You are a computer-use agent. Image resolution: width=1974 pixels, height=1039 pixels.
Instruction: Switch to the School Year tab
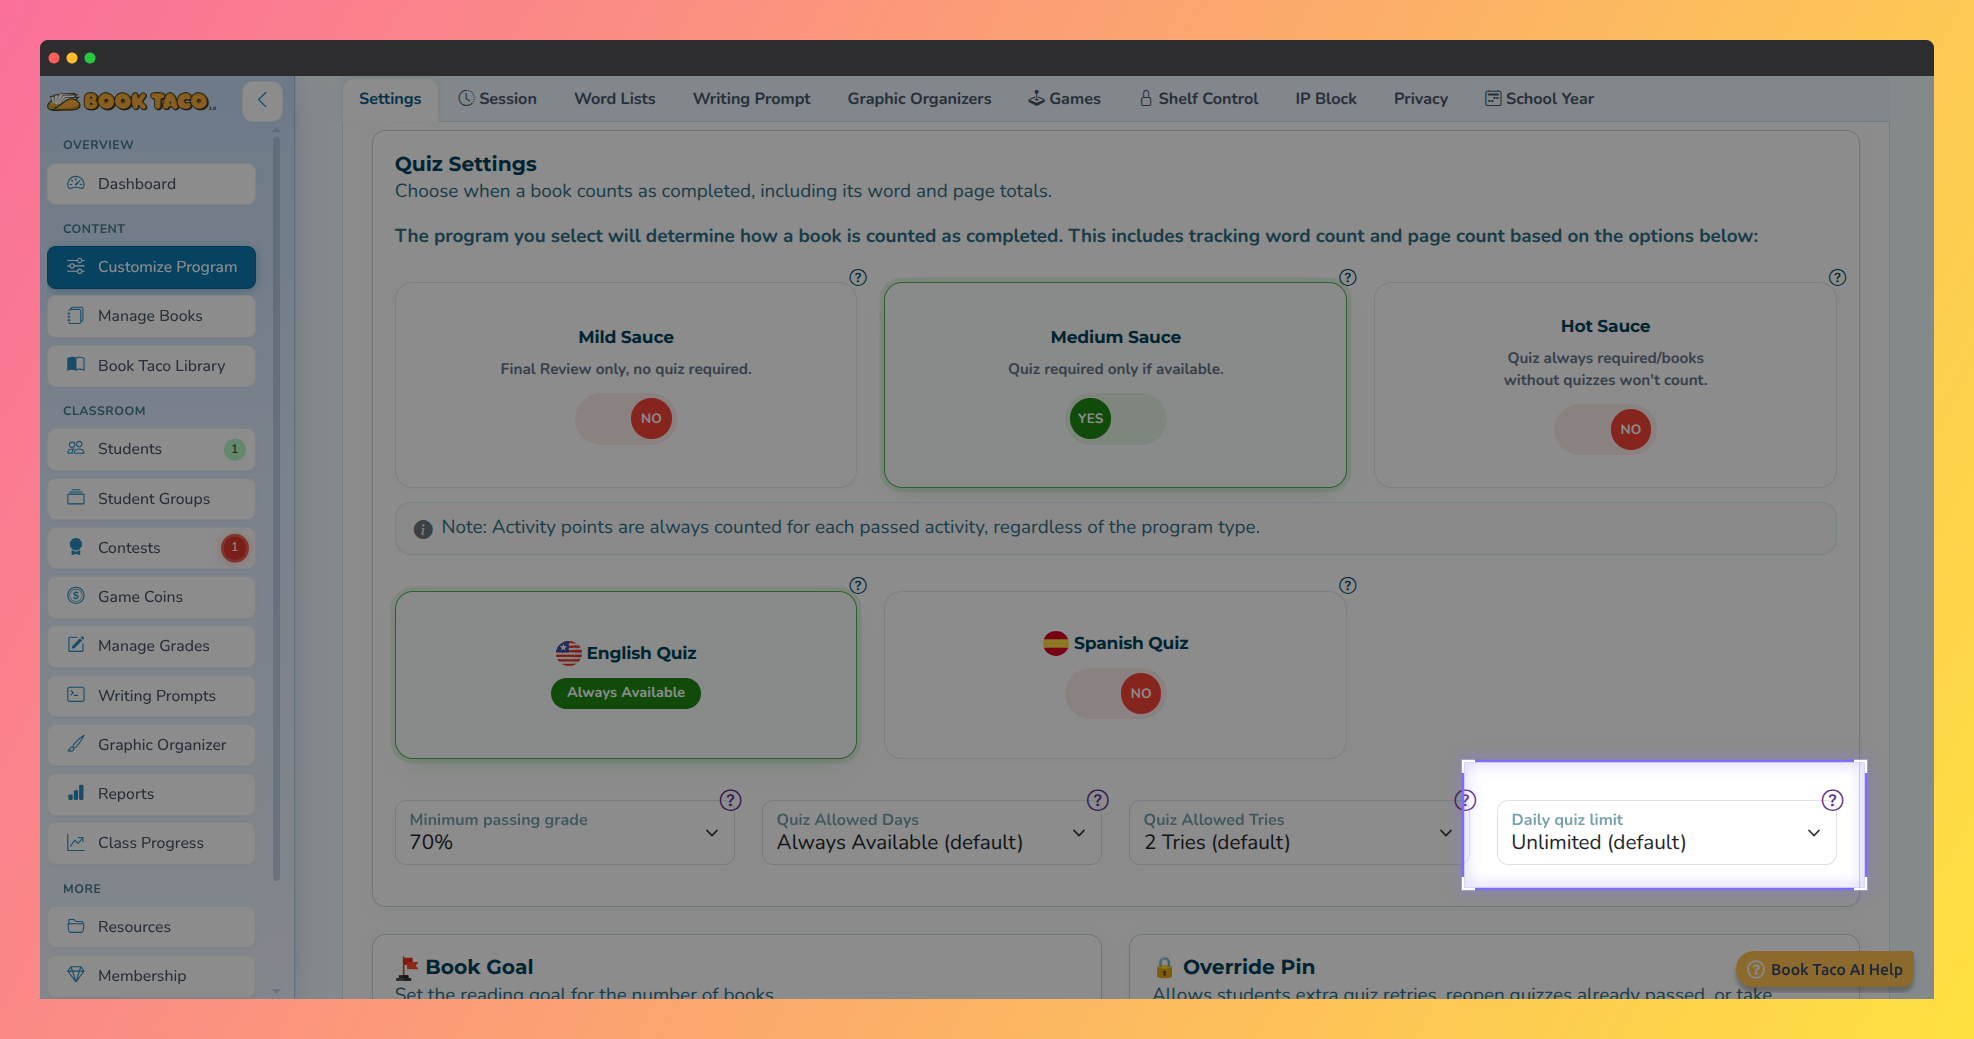click(1539, 99)
